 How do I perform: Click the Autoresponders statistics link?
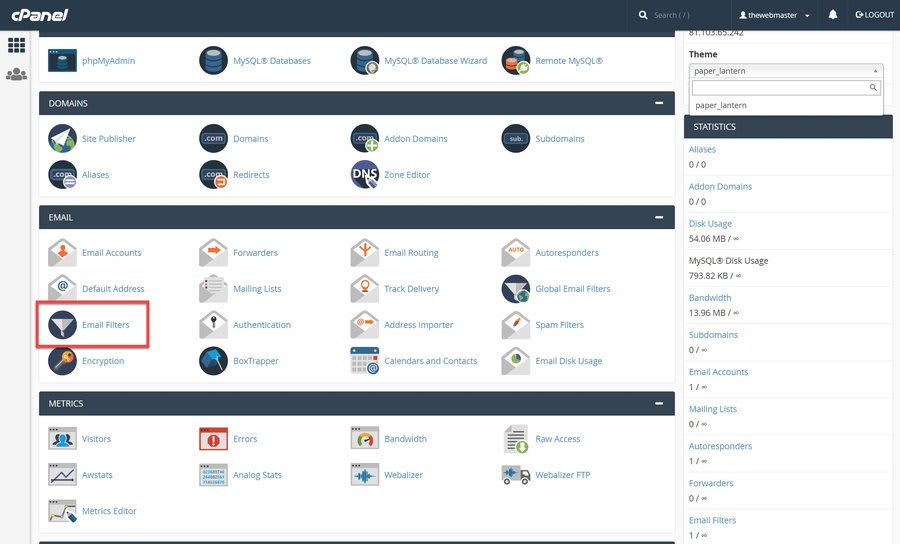click(x=720, y=446)
